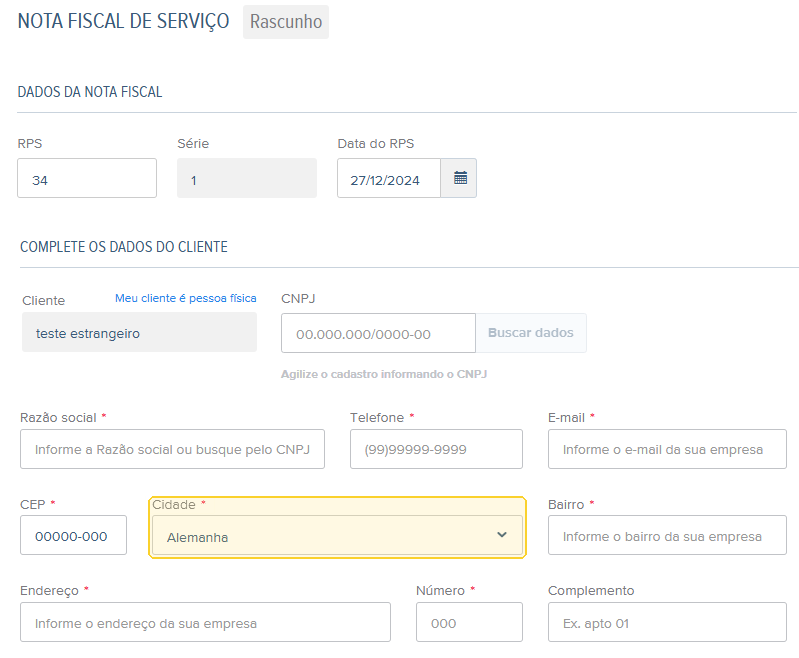The image size is (799, 658).
Task: Open the calendar picker for Data do RPS
Action: pos(459,178)
